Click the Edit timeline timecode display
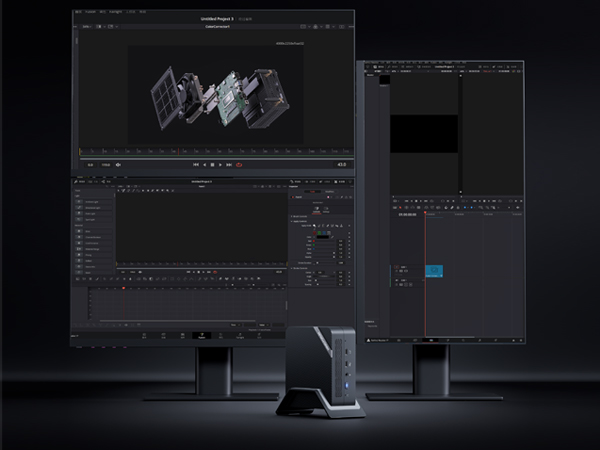 coord(408,214)
